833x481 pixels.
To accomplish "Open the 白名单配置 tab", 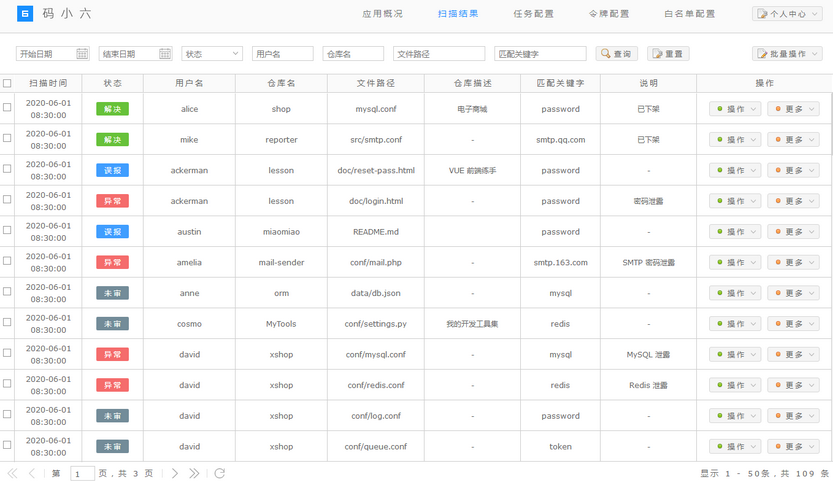I will pyautogui.click(x=690, y=14).
